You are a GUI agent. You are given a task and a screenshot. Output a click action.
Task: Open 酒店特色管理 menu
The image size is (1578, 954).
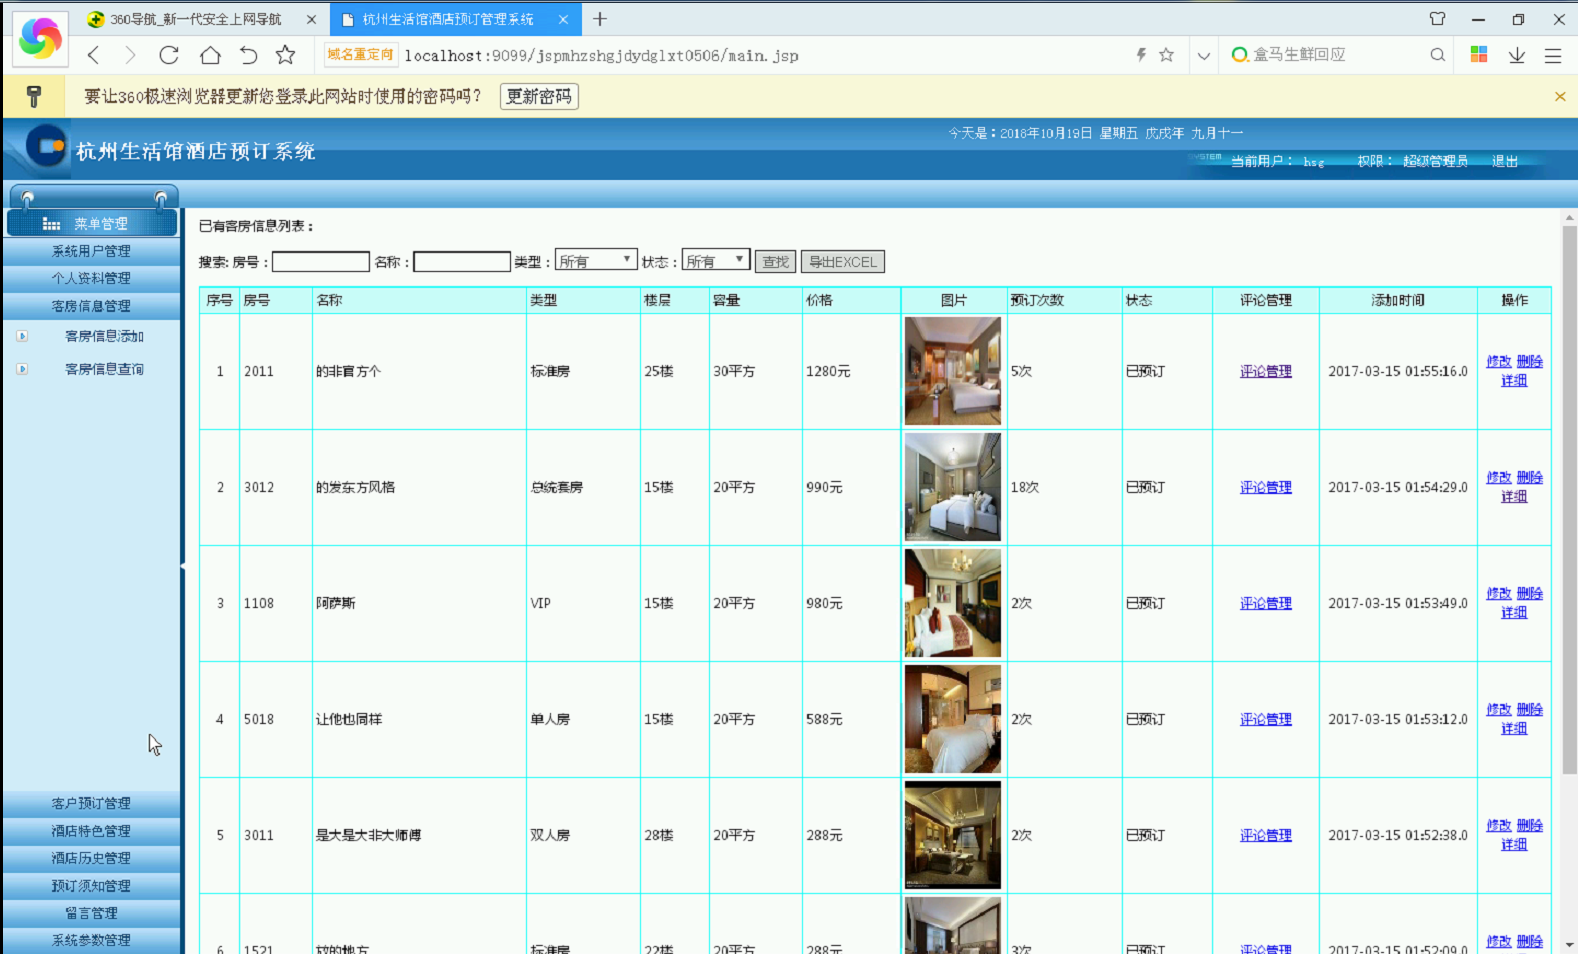pos(91,831)
